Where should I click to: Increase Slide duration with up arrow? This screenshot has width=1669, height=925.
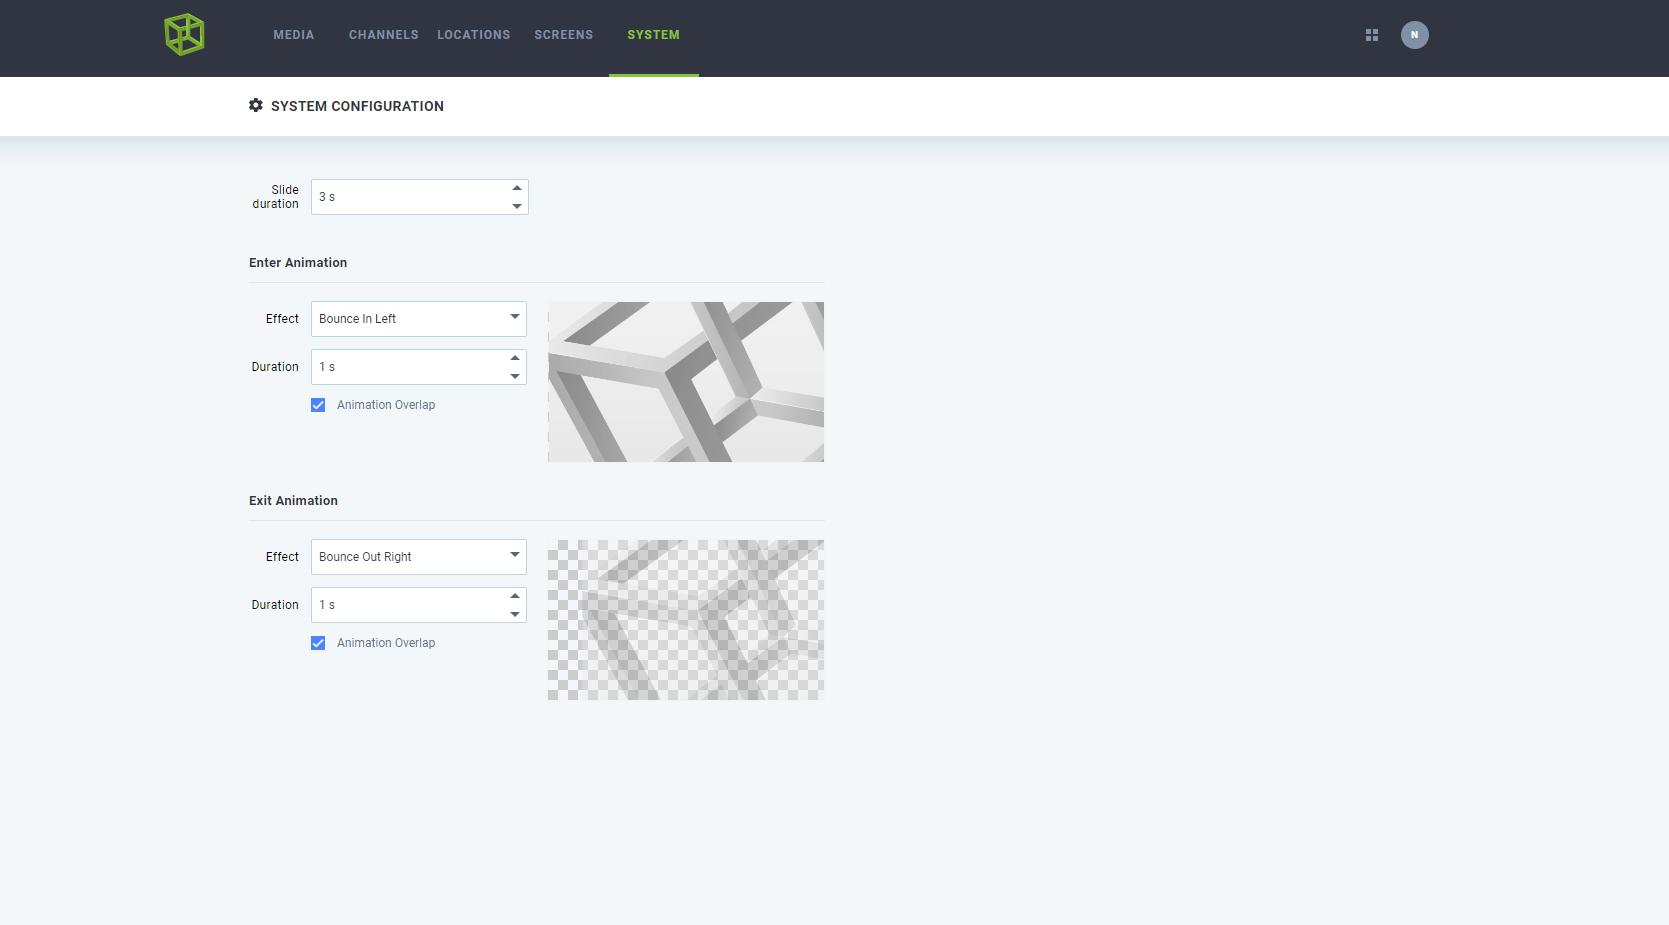pos(517,188)
